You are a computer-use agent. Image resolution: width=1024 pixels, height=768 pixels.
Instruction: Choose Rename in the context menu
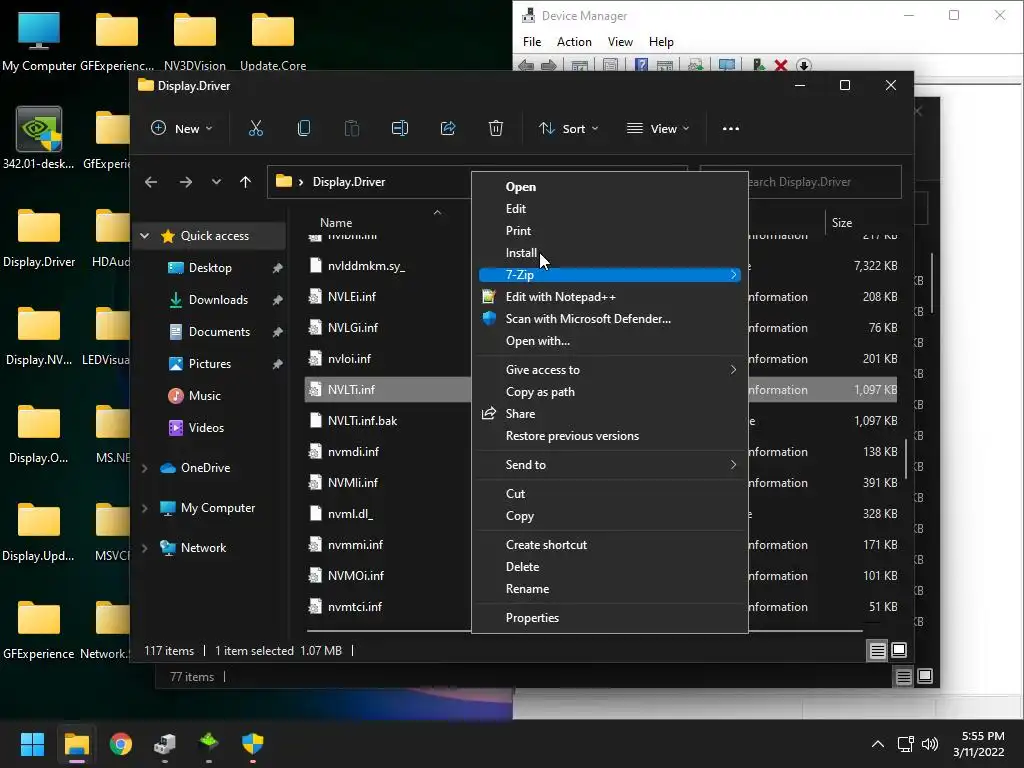tap(610, 589)
